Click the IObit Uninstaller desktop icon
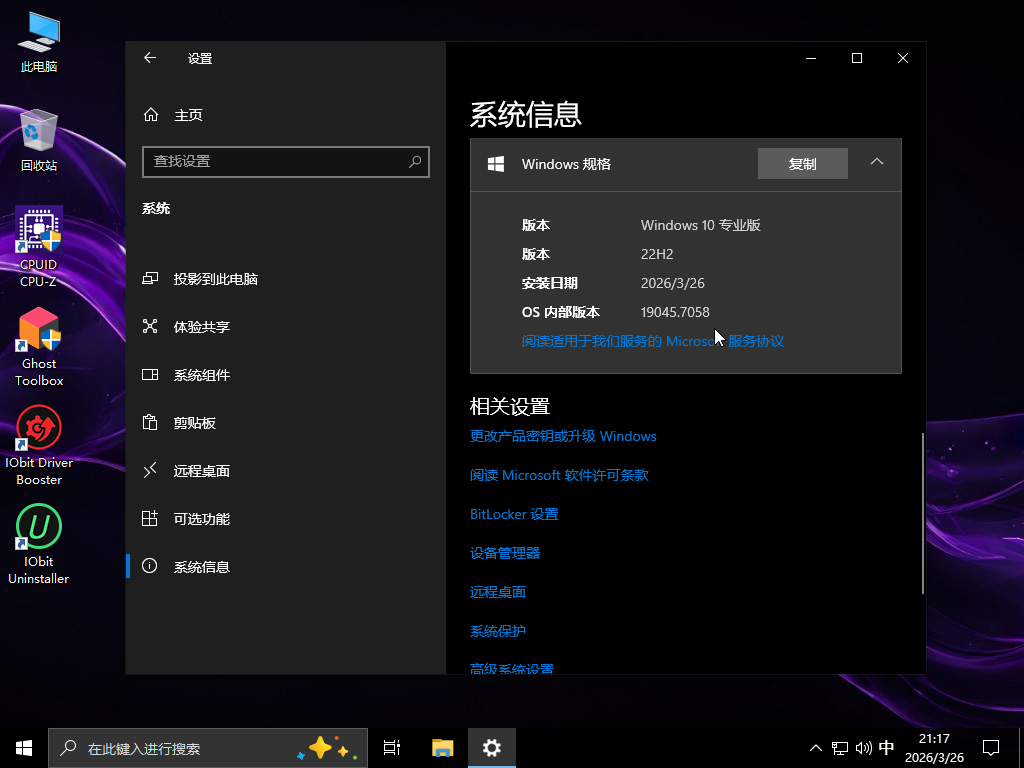Viewport: 1024px width, 768px height. click(x=39, y=544)
